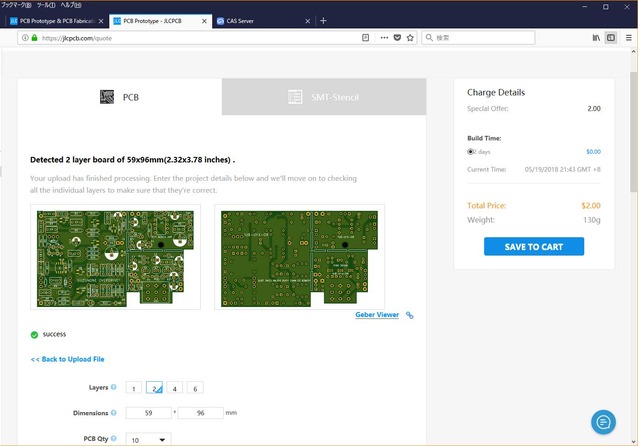Click the Current Time value text
The height and width of the screenshot is (446, 638).
[x=562, y=169]
